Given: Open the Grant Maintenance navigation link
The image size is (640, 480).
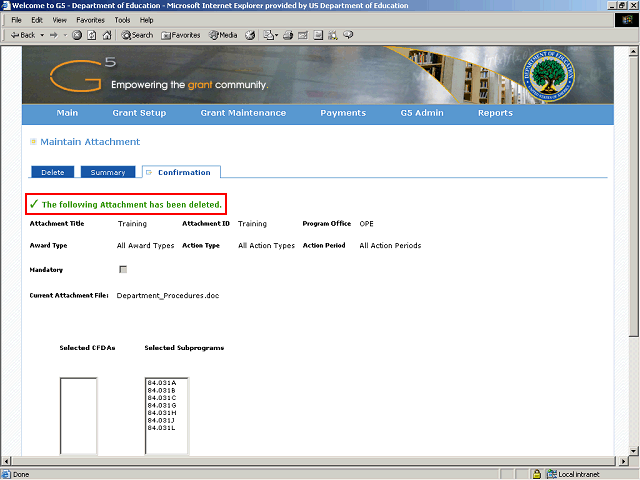Looking at the screenshot, I should pyautogui.click(x=243, y=113).
